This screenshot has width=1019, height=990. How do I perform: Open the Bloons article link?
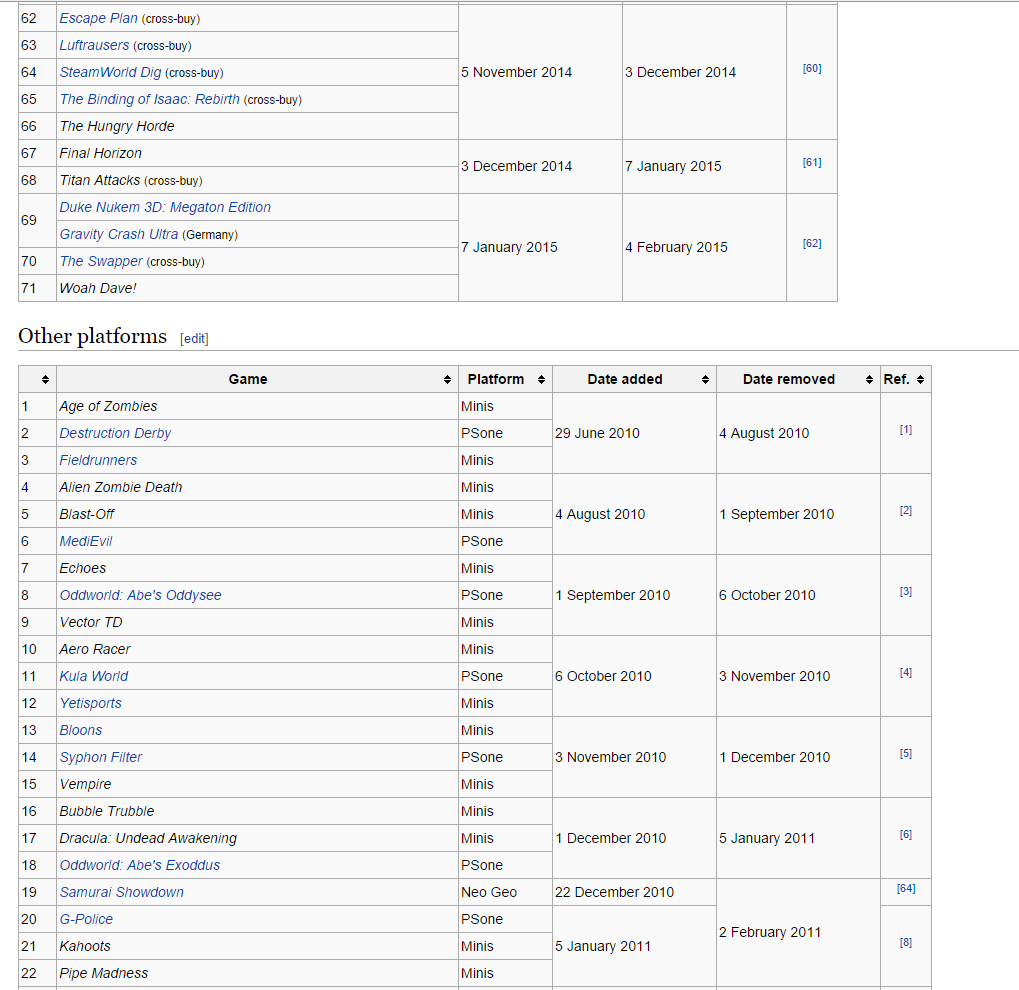[81, 730]
